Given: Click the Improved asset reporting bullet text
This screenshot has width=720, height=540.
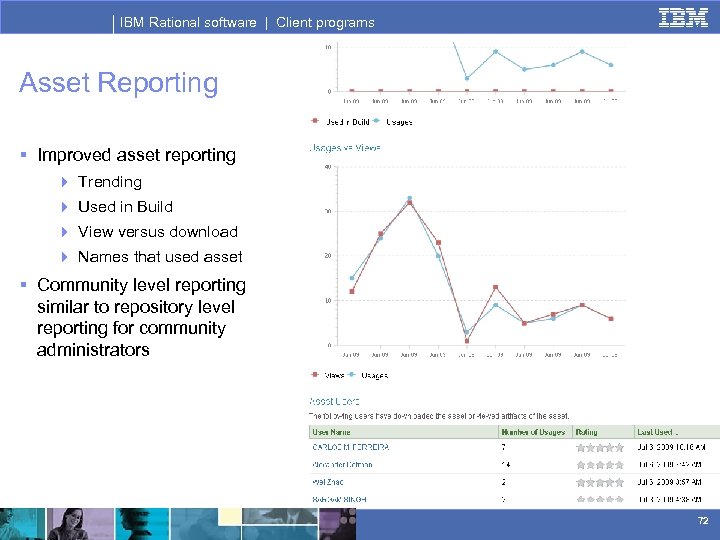Looking at the screenshot, I should coord(136,155).
